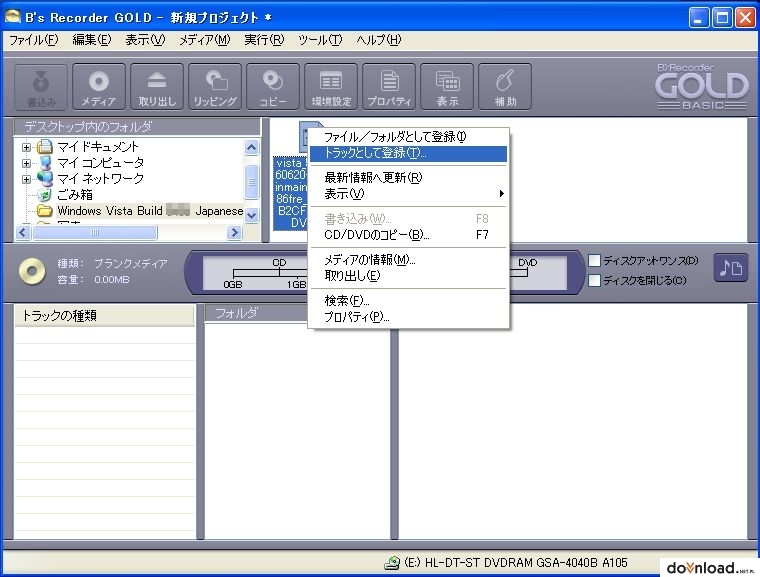Click the コピー disc copy icon
Image resolution: width=760 pixels, height=577 pixels.
pos(273,87)
